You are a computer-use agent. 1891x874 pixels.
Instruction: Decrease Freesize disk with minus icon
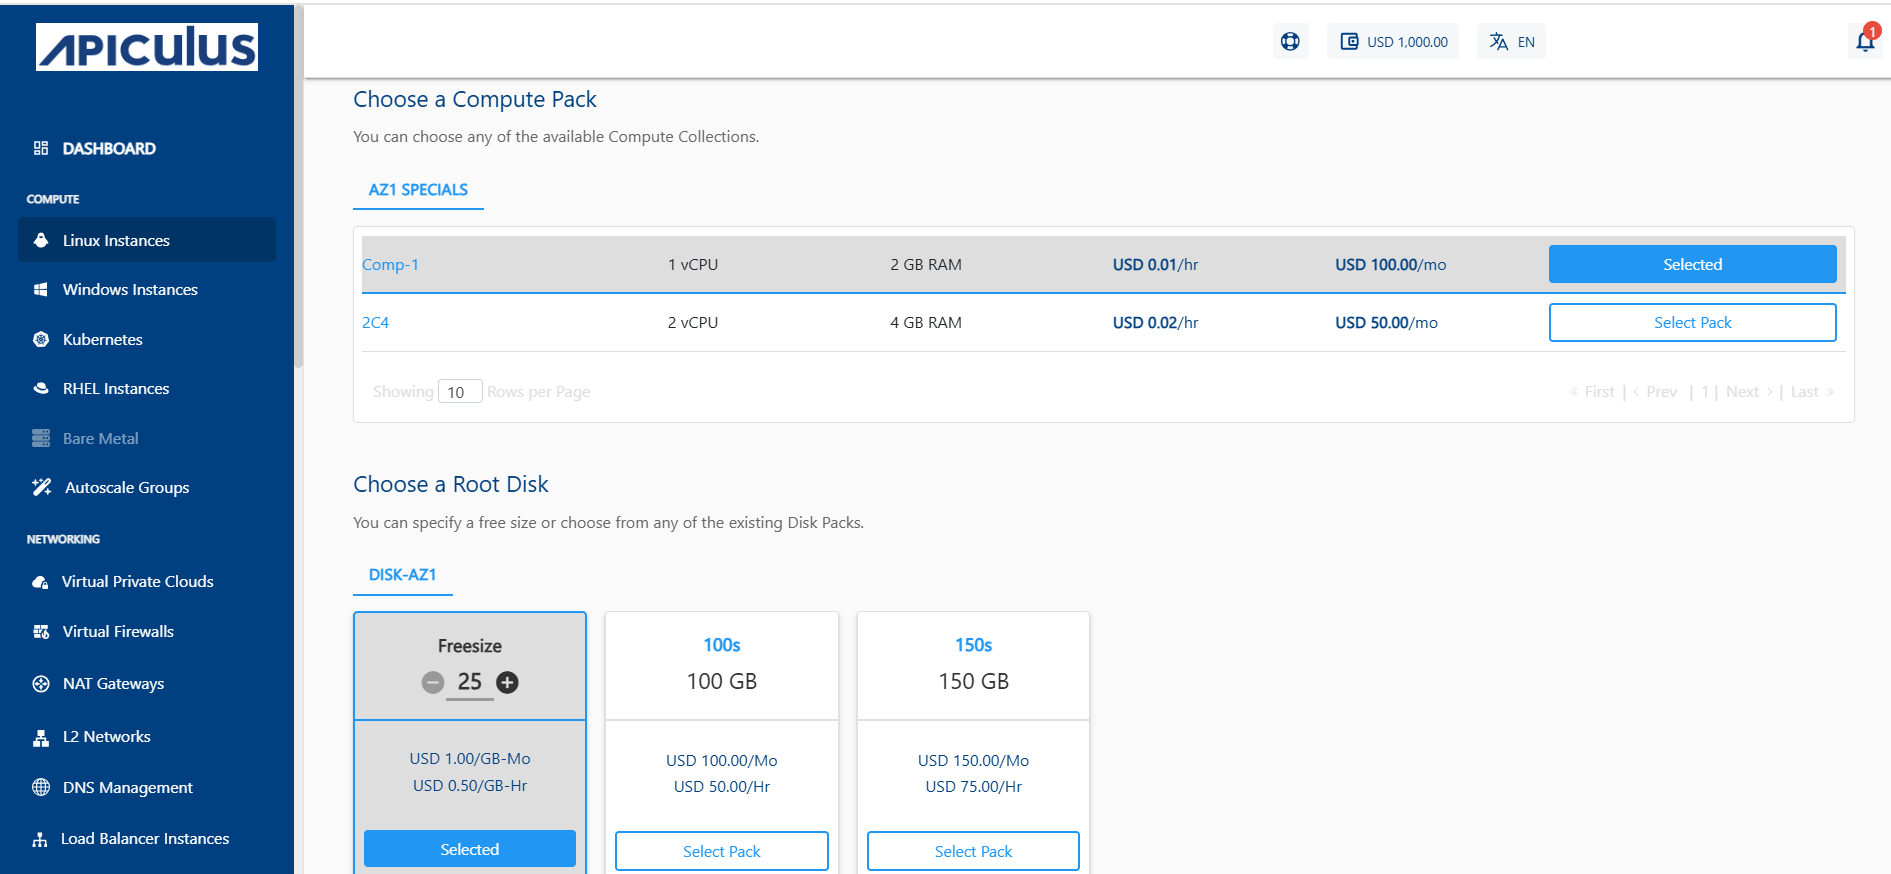point(433,682)
